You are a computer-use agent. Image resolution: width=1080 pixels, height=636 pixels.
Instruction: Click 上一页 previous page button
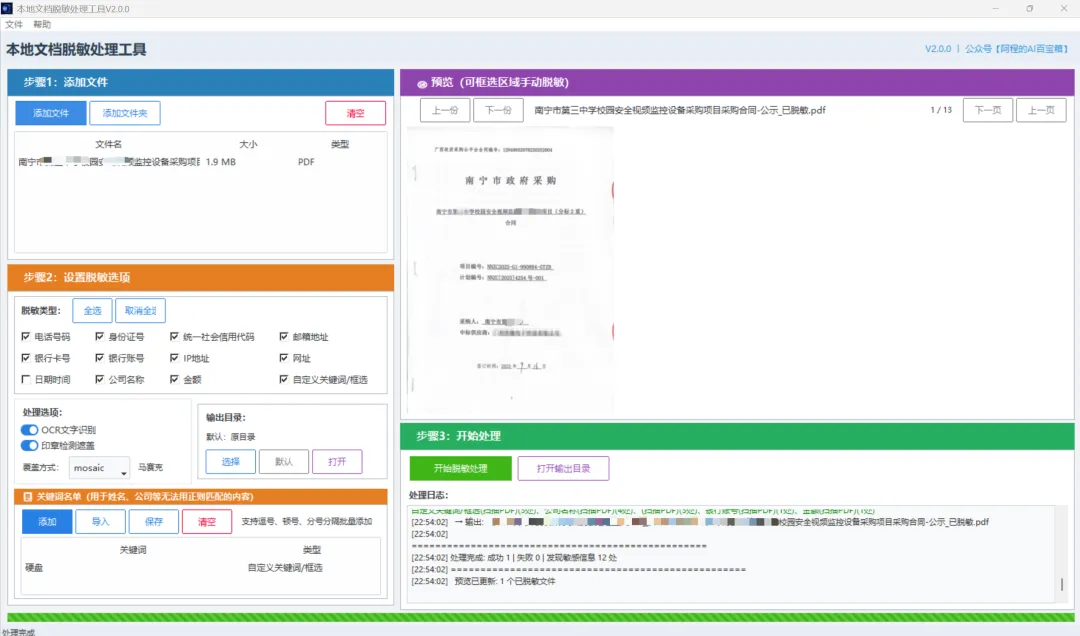click(x=1041, y=110)
